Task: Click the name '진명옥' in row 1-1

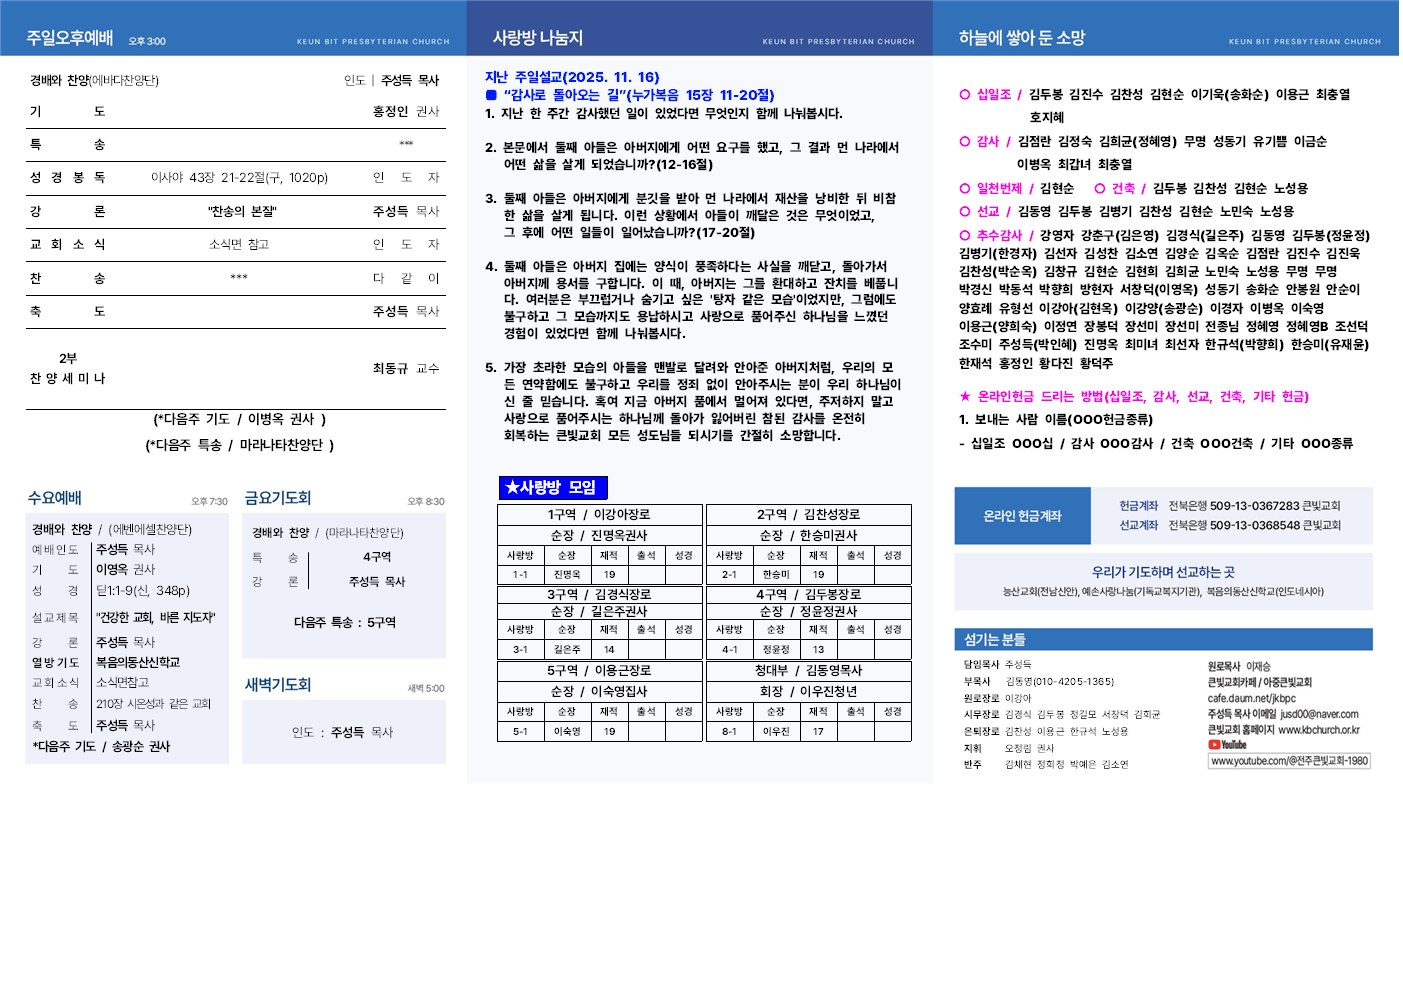Action: pos(567,575)
